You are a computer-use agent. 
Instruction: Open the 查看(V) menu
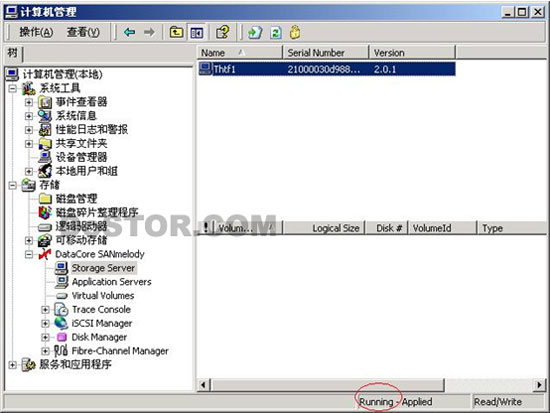[83, 32]
